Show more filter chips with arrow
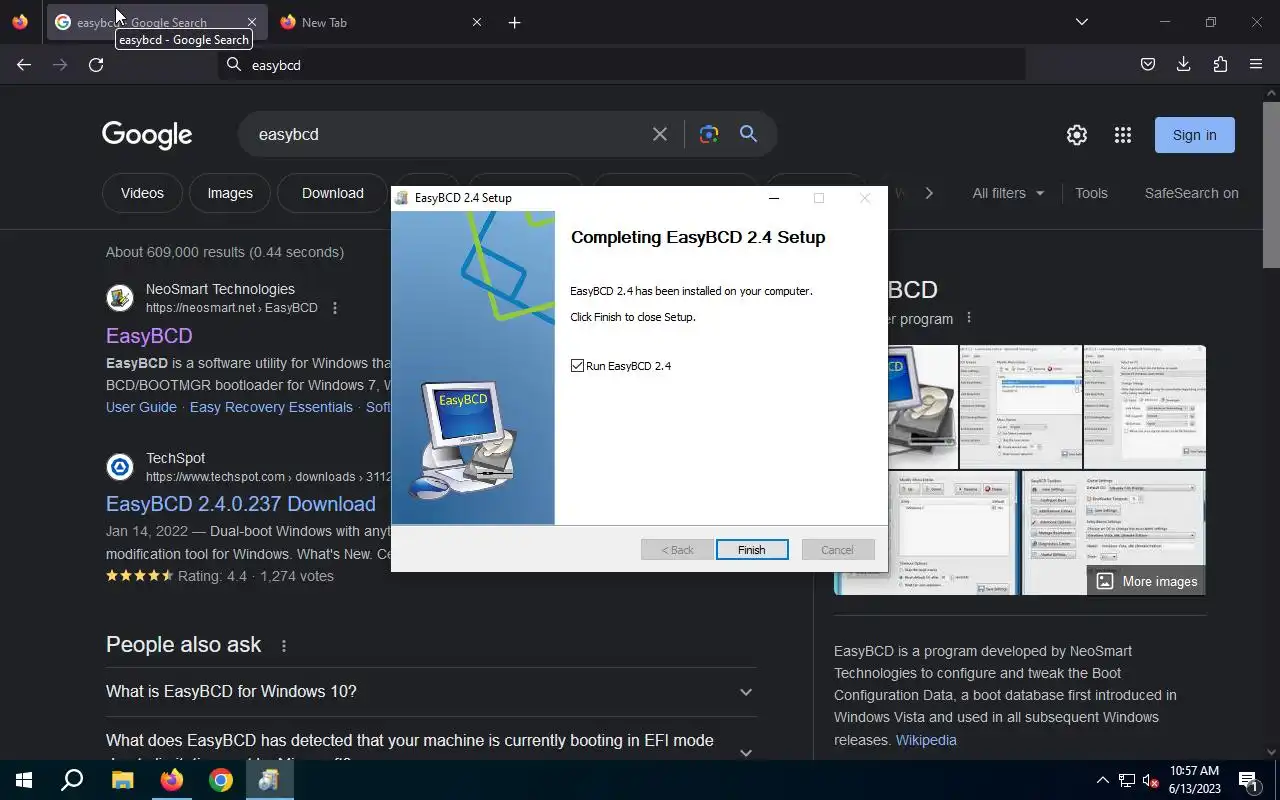The height and width of the screenshot is (800, 1280). [929, 193]
